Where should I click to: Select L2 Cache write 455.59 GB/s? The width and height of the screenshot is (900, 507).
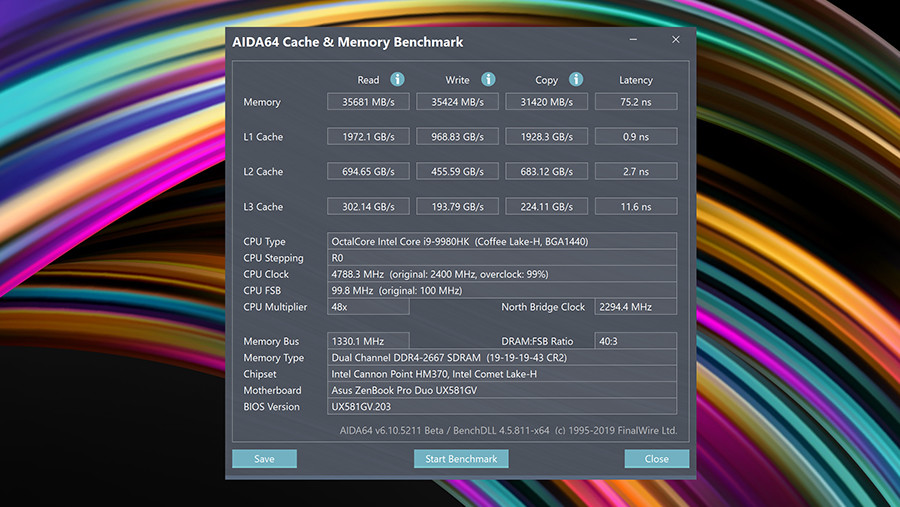pos(457,171)
